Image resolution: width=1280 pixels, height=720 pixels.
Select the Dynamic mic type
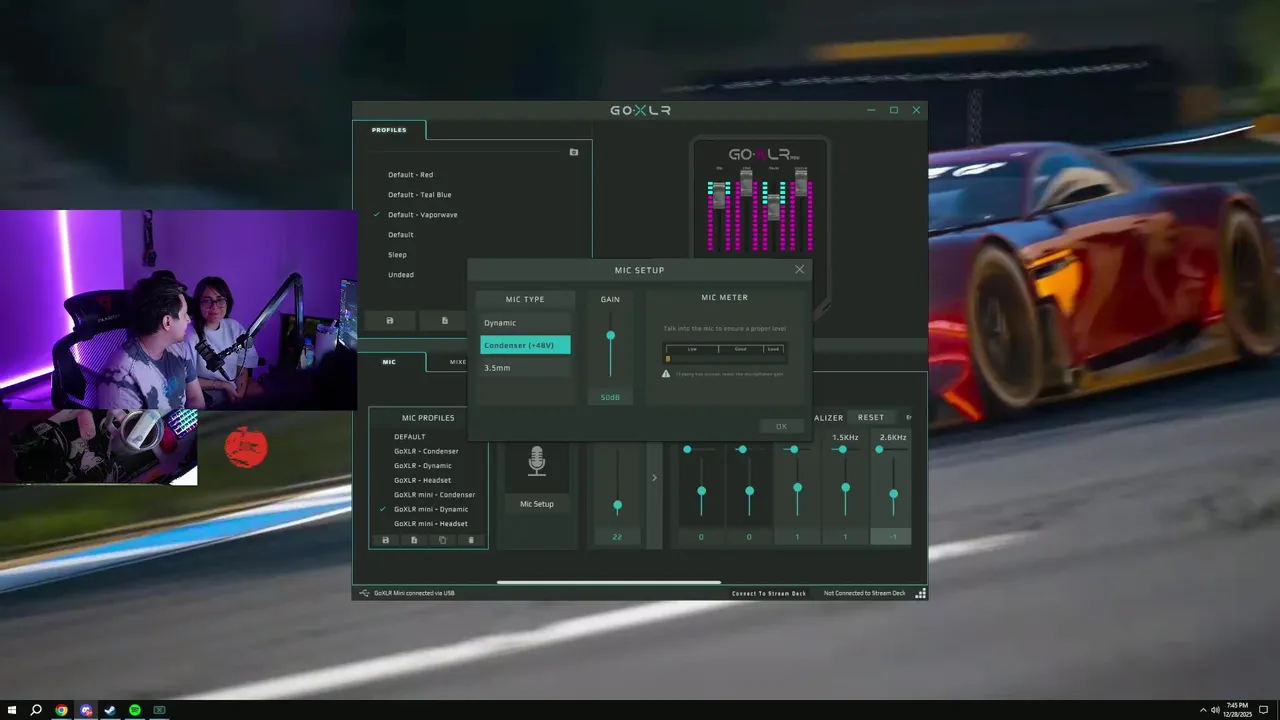click(x=525, y=323)
